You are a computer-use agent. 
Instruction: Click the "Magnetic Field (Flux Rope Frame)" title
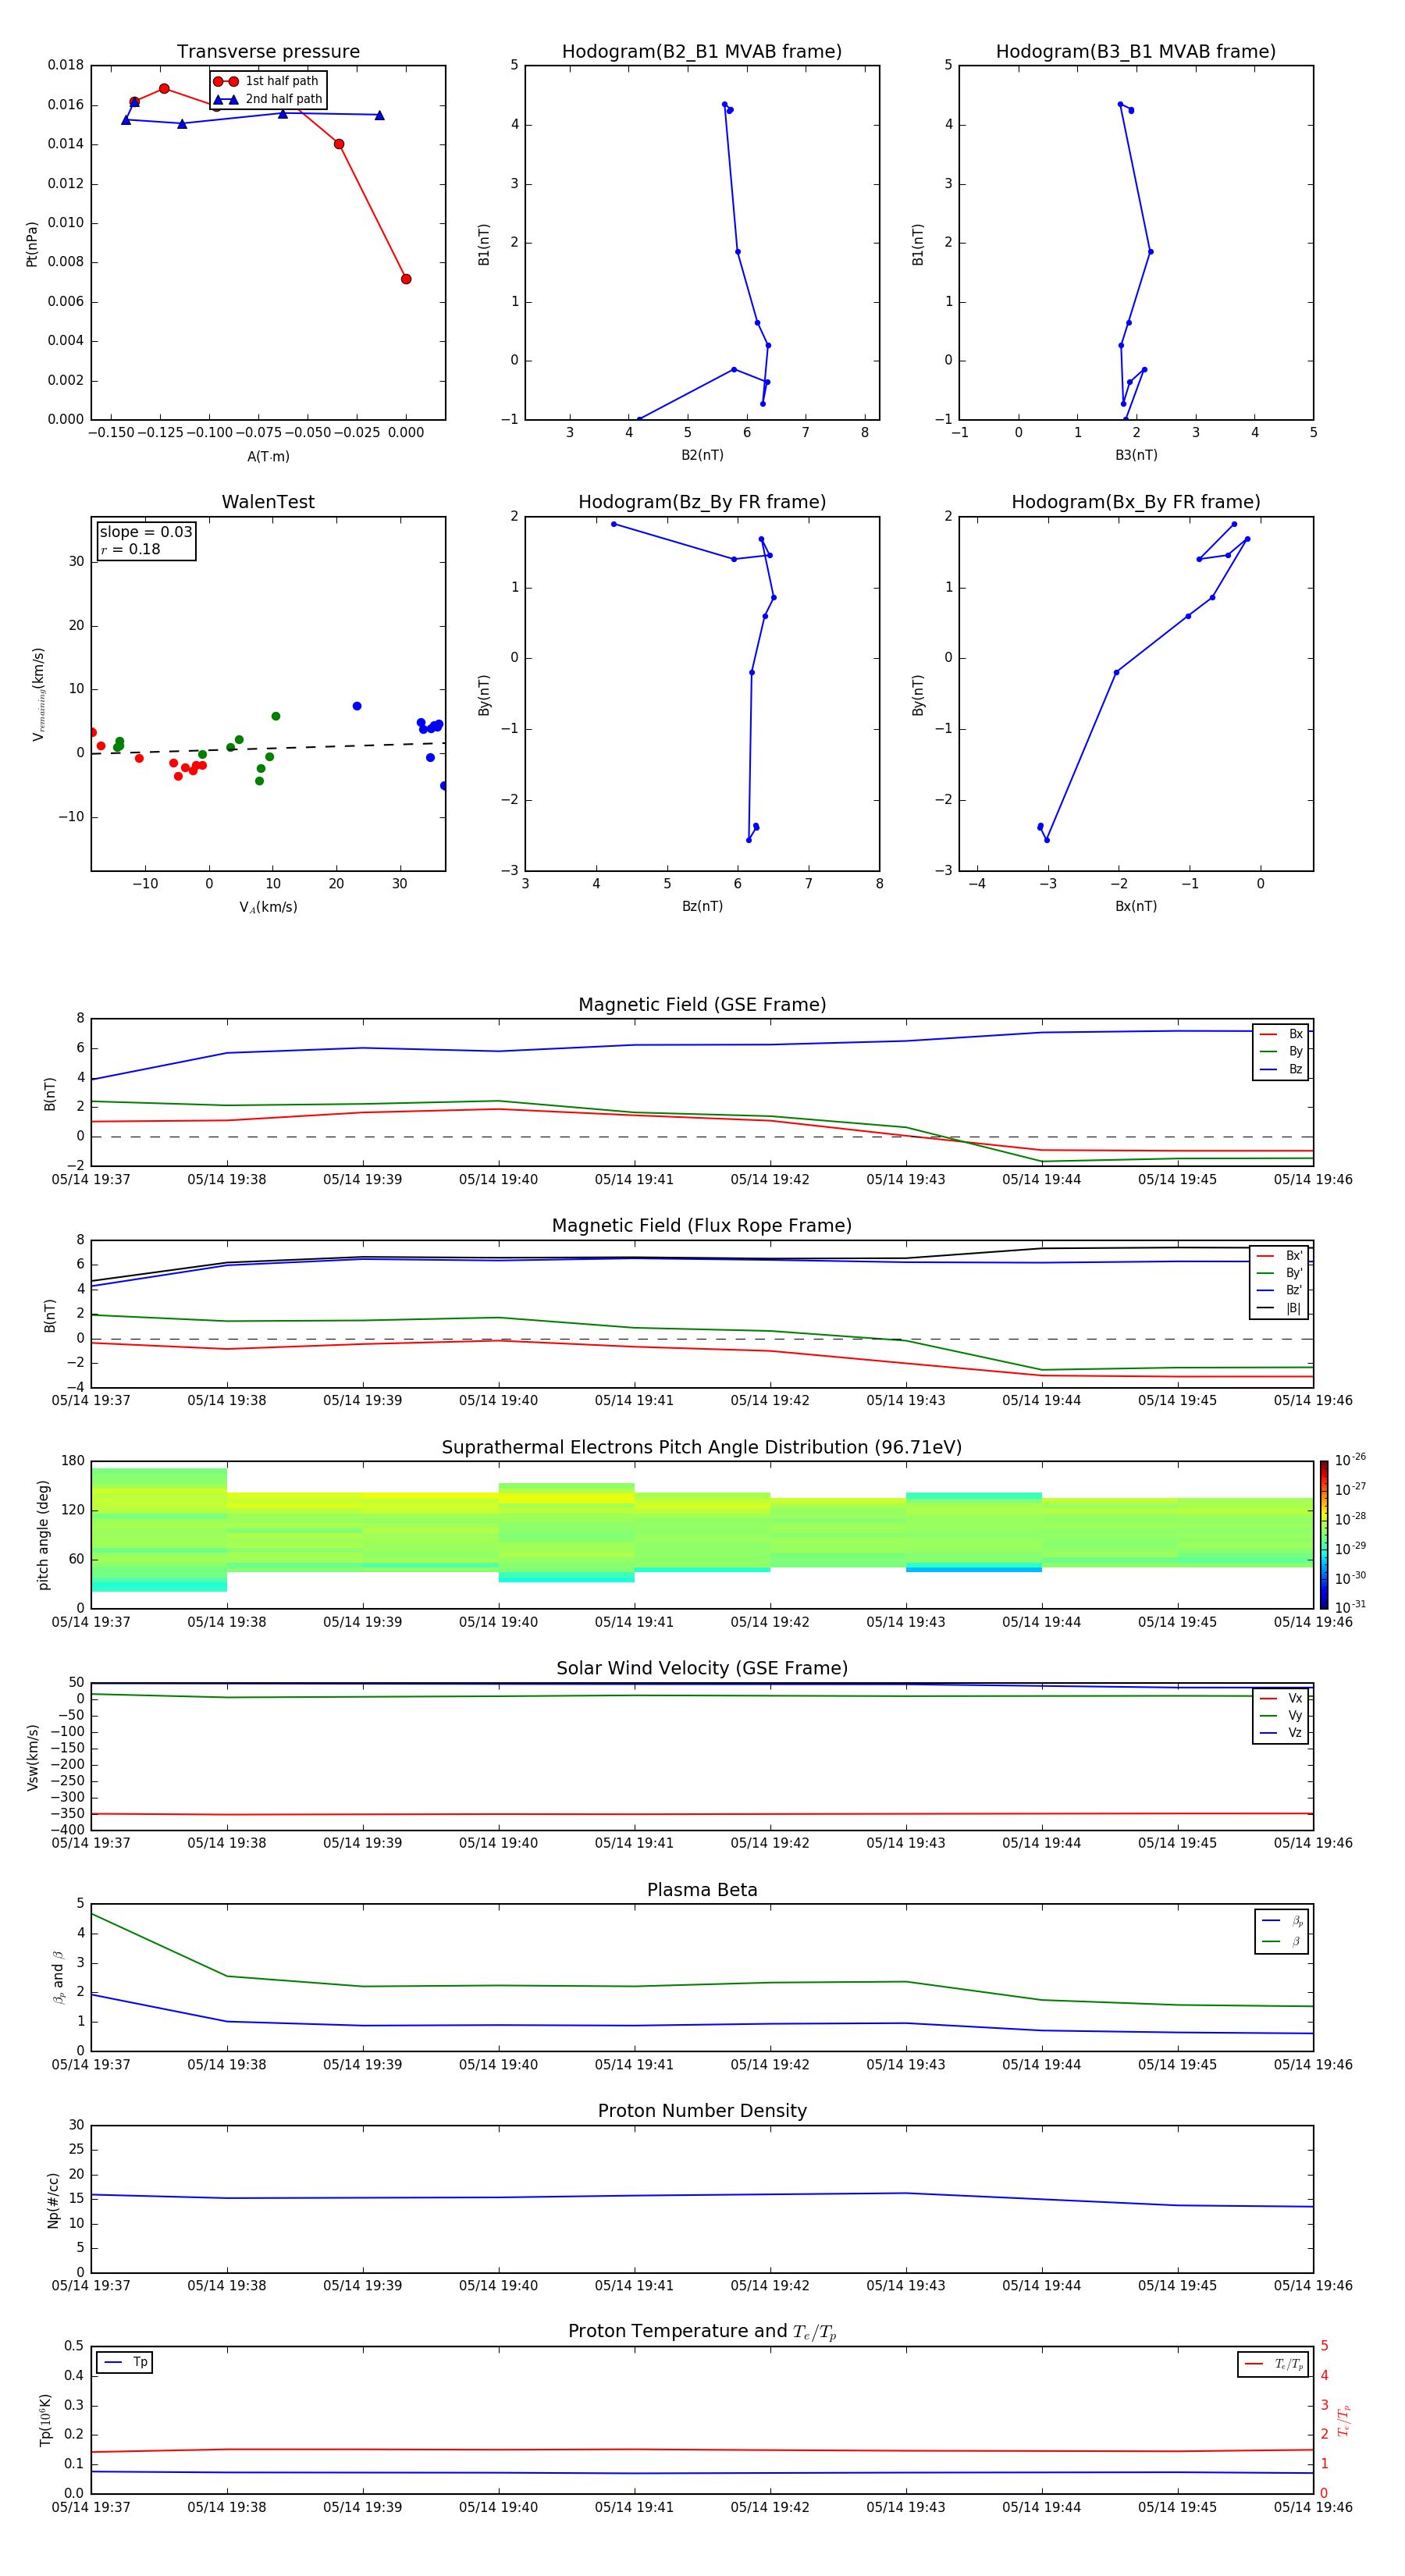702,1226
